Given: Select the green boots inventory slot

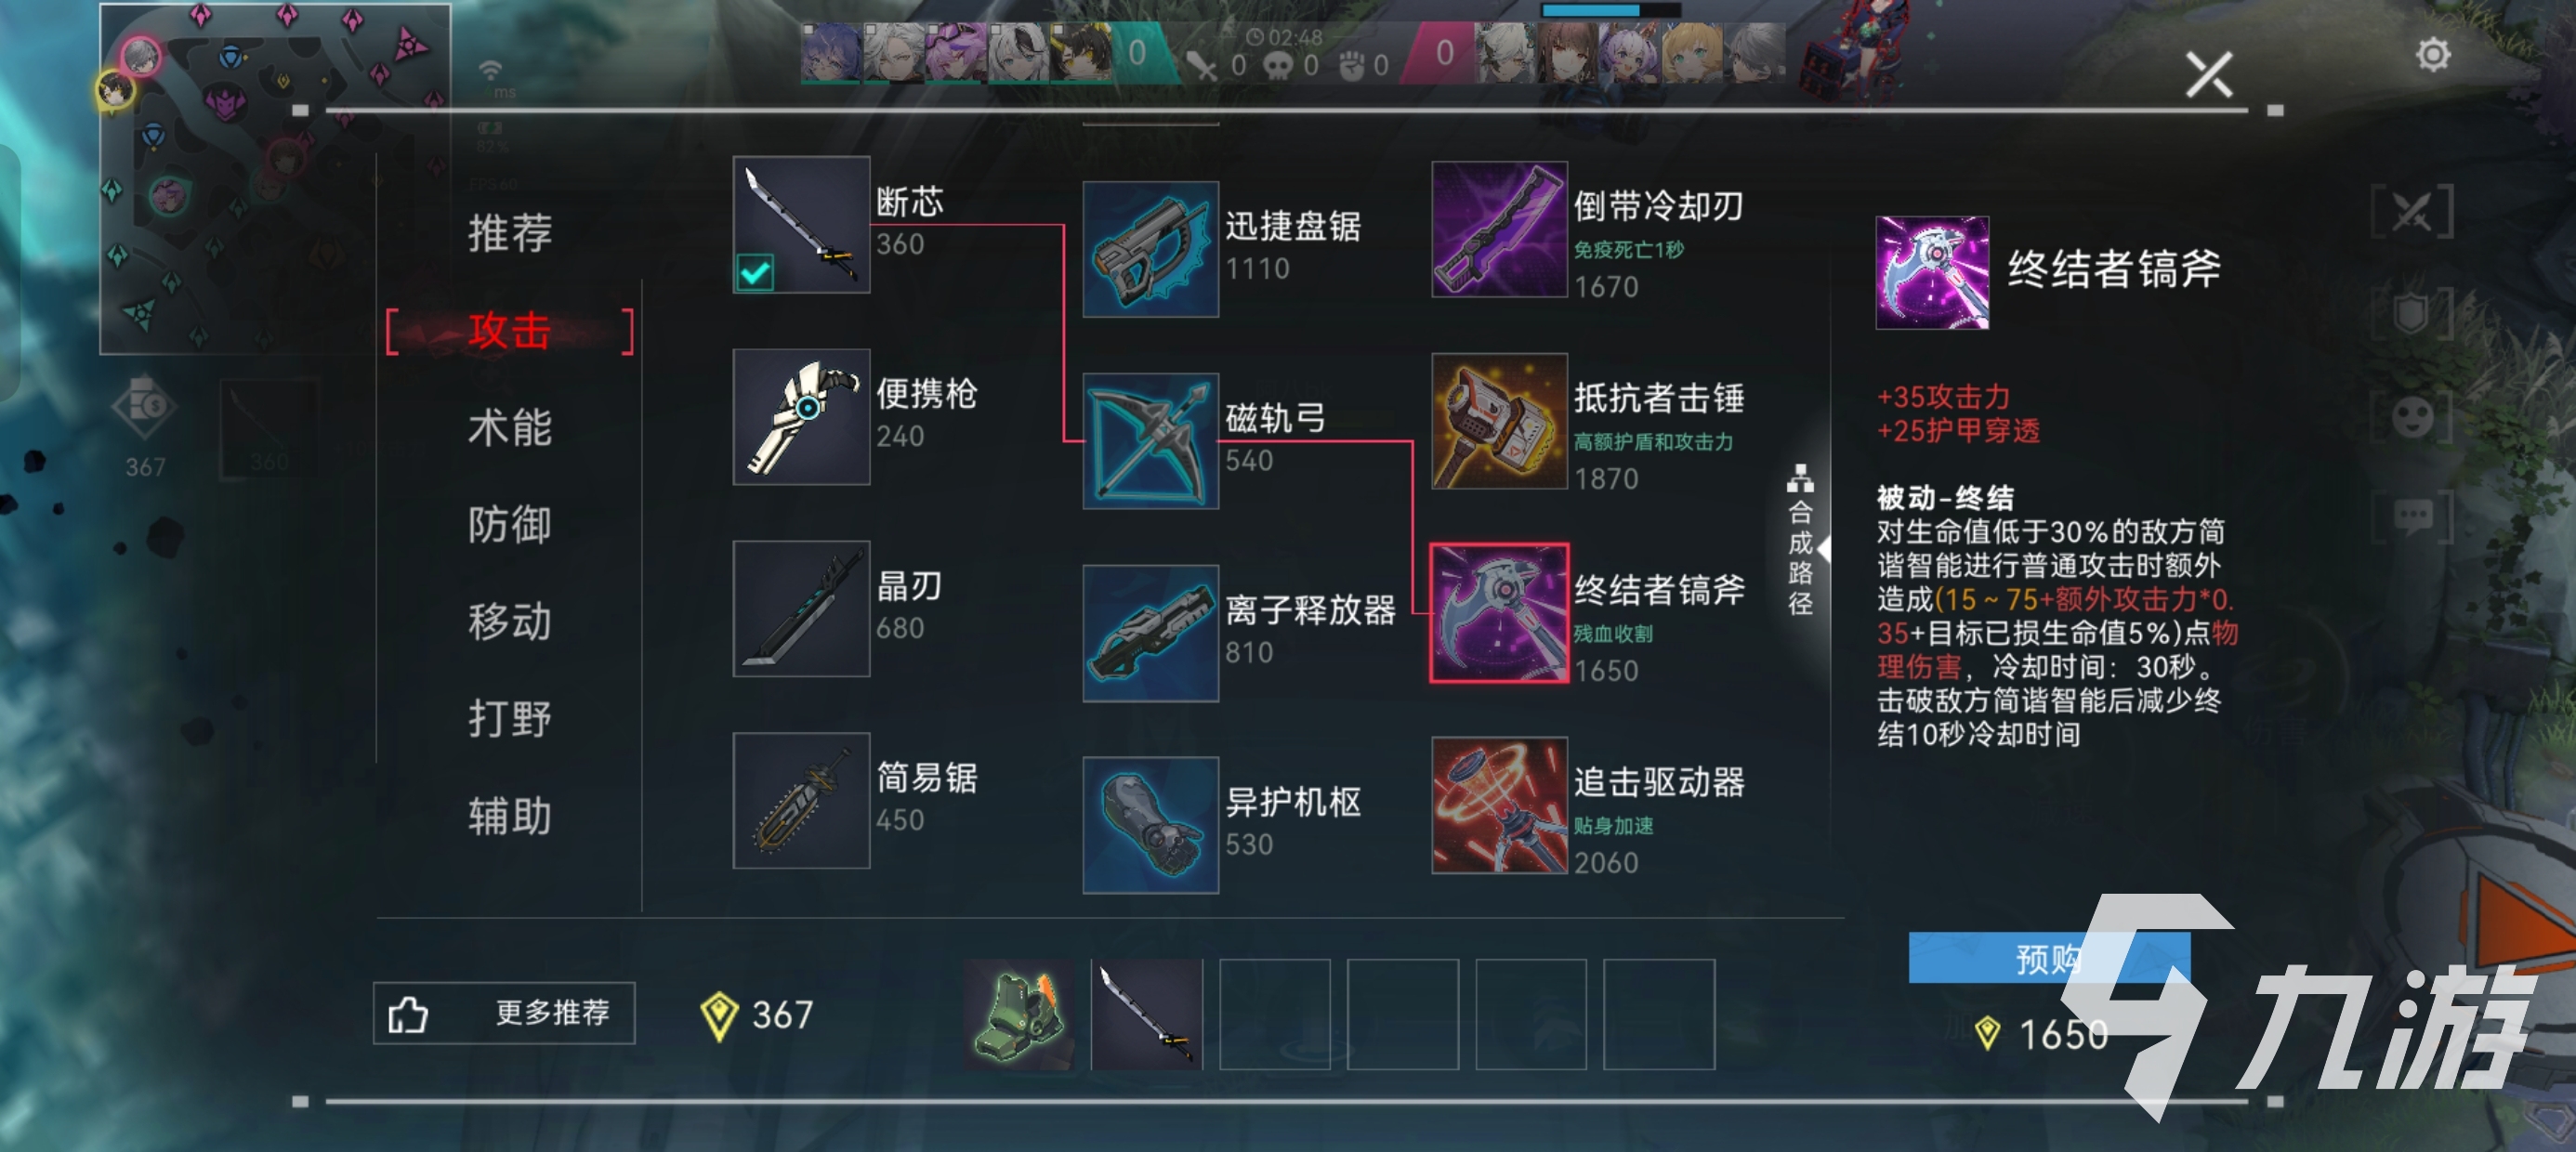Looking at the screenshot, I should 1019,1015.
